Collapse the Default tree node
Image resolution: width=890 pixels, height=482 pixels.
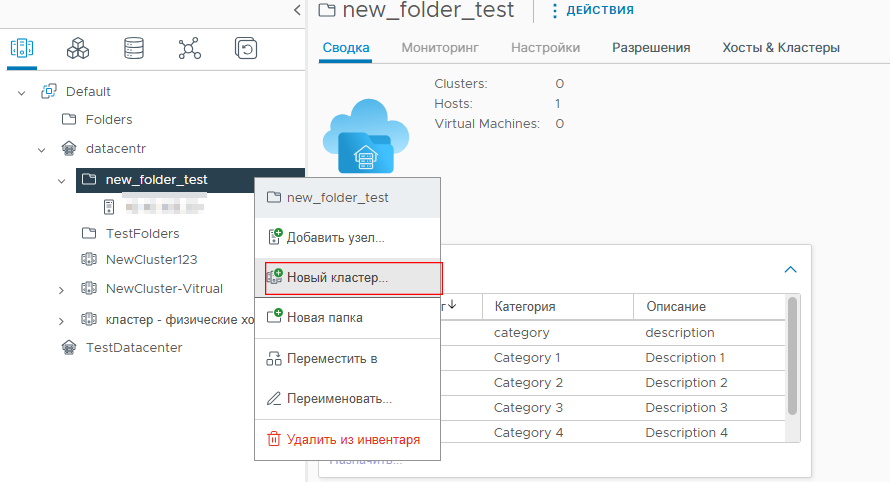coord(22,93)
